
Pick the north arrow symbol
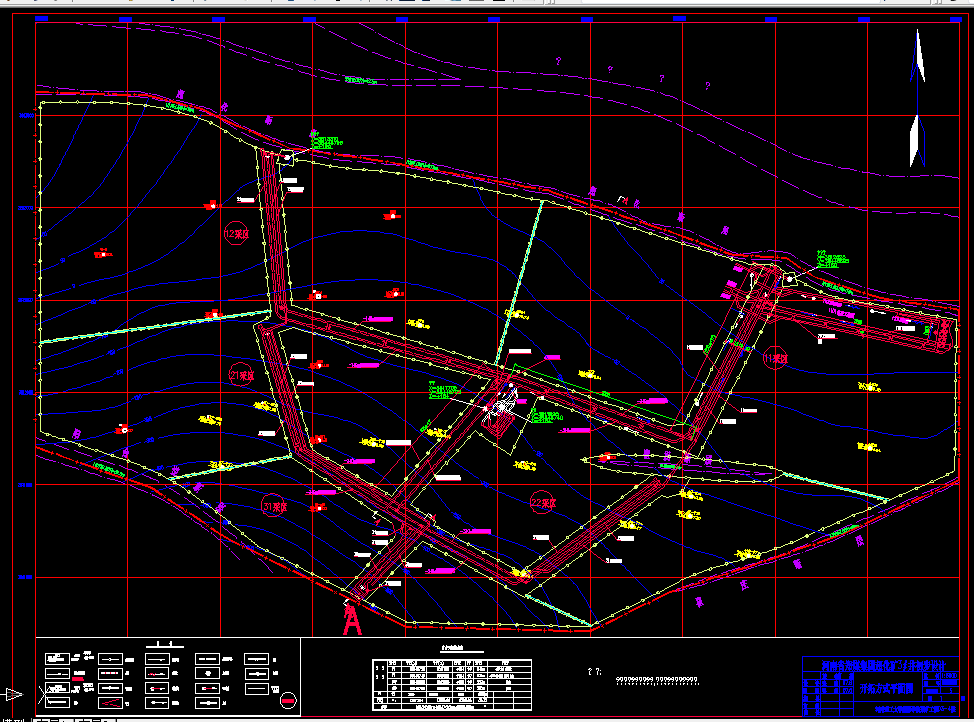(x=917, y=98)
